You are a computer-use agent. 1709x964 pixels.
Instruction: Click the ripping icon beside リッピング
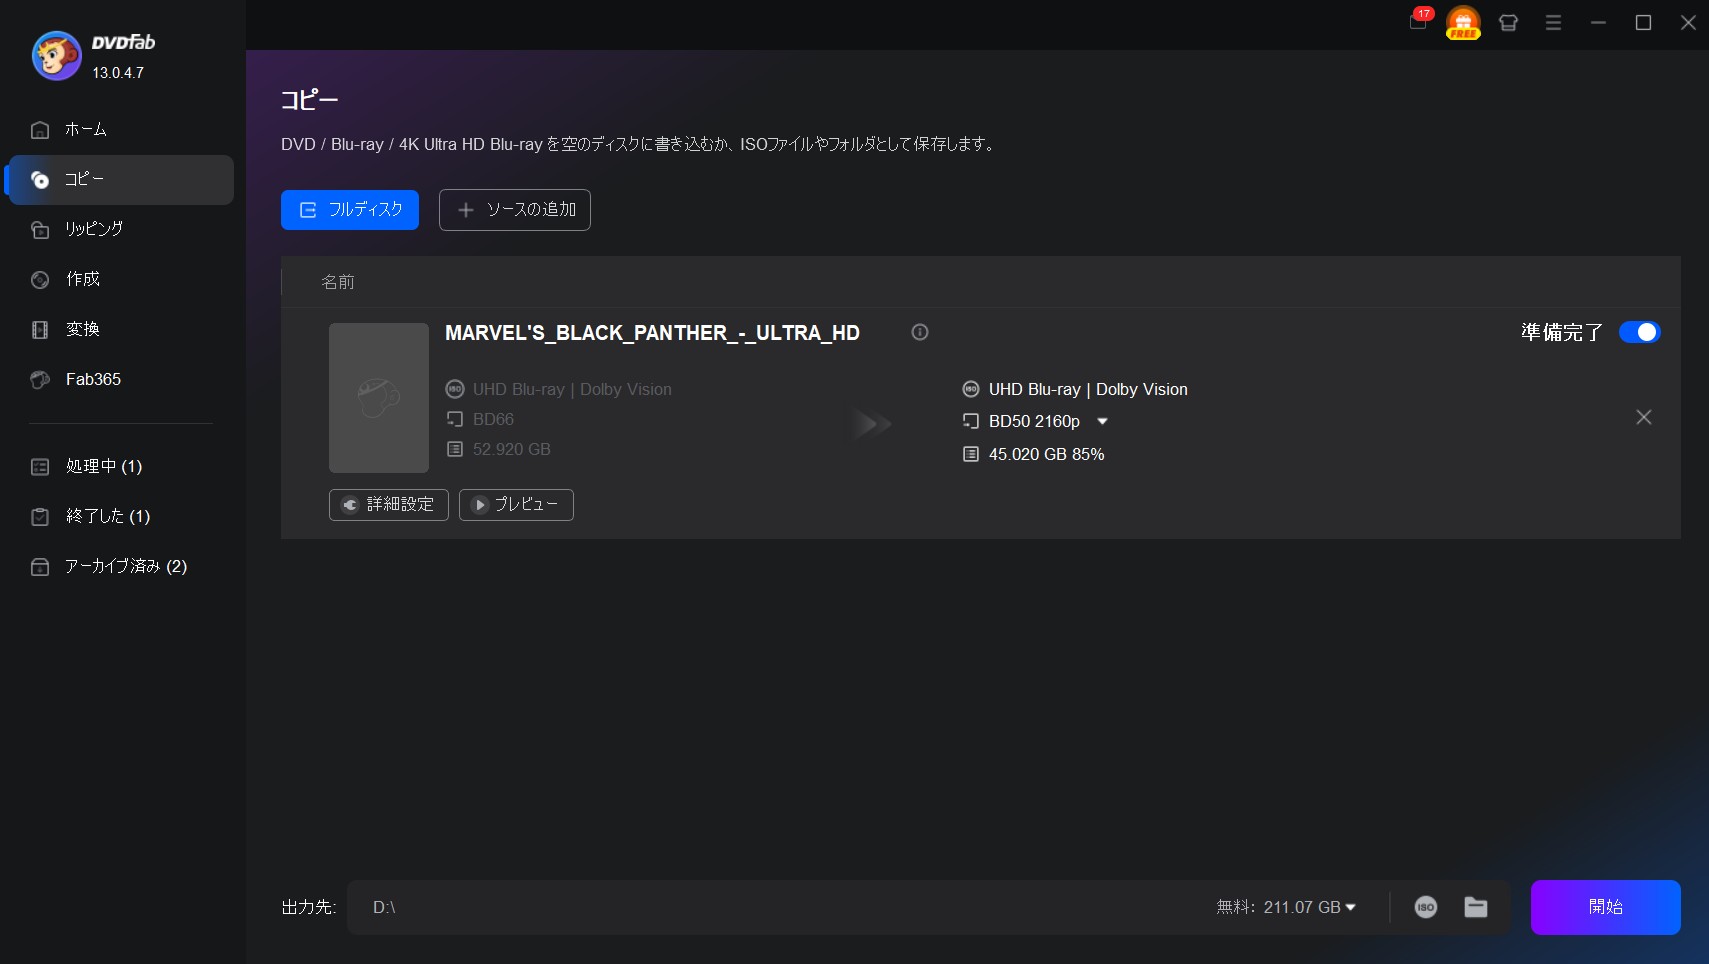pyautogui.click(x=40, y=230)
